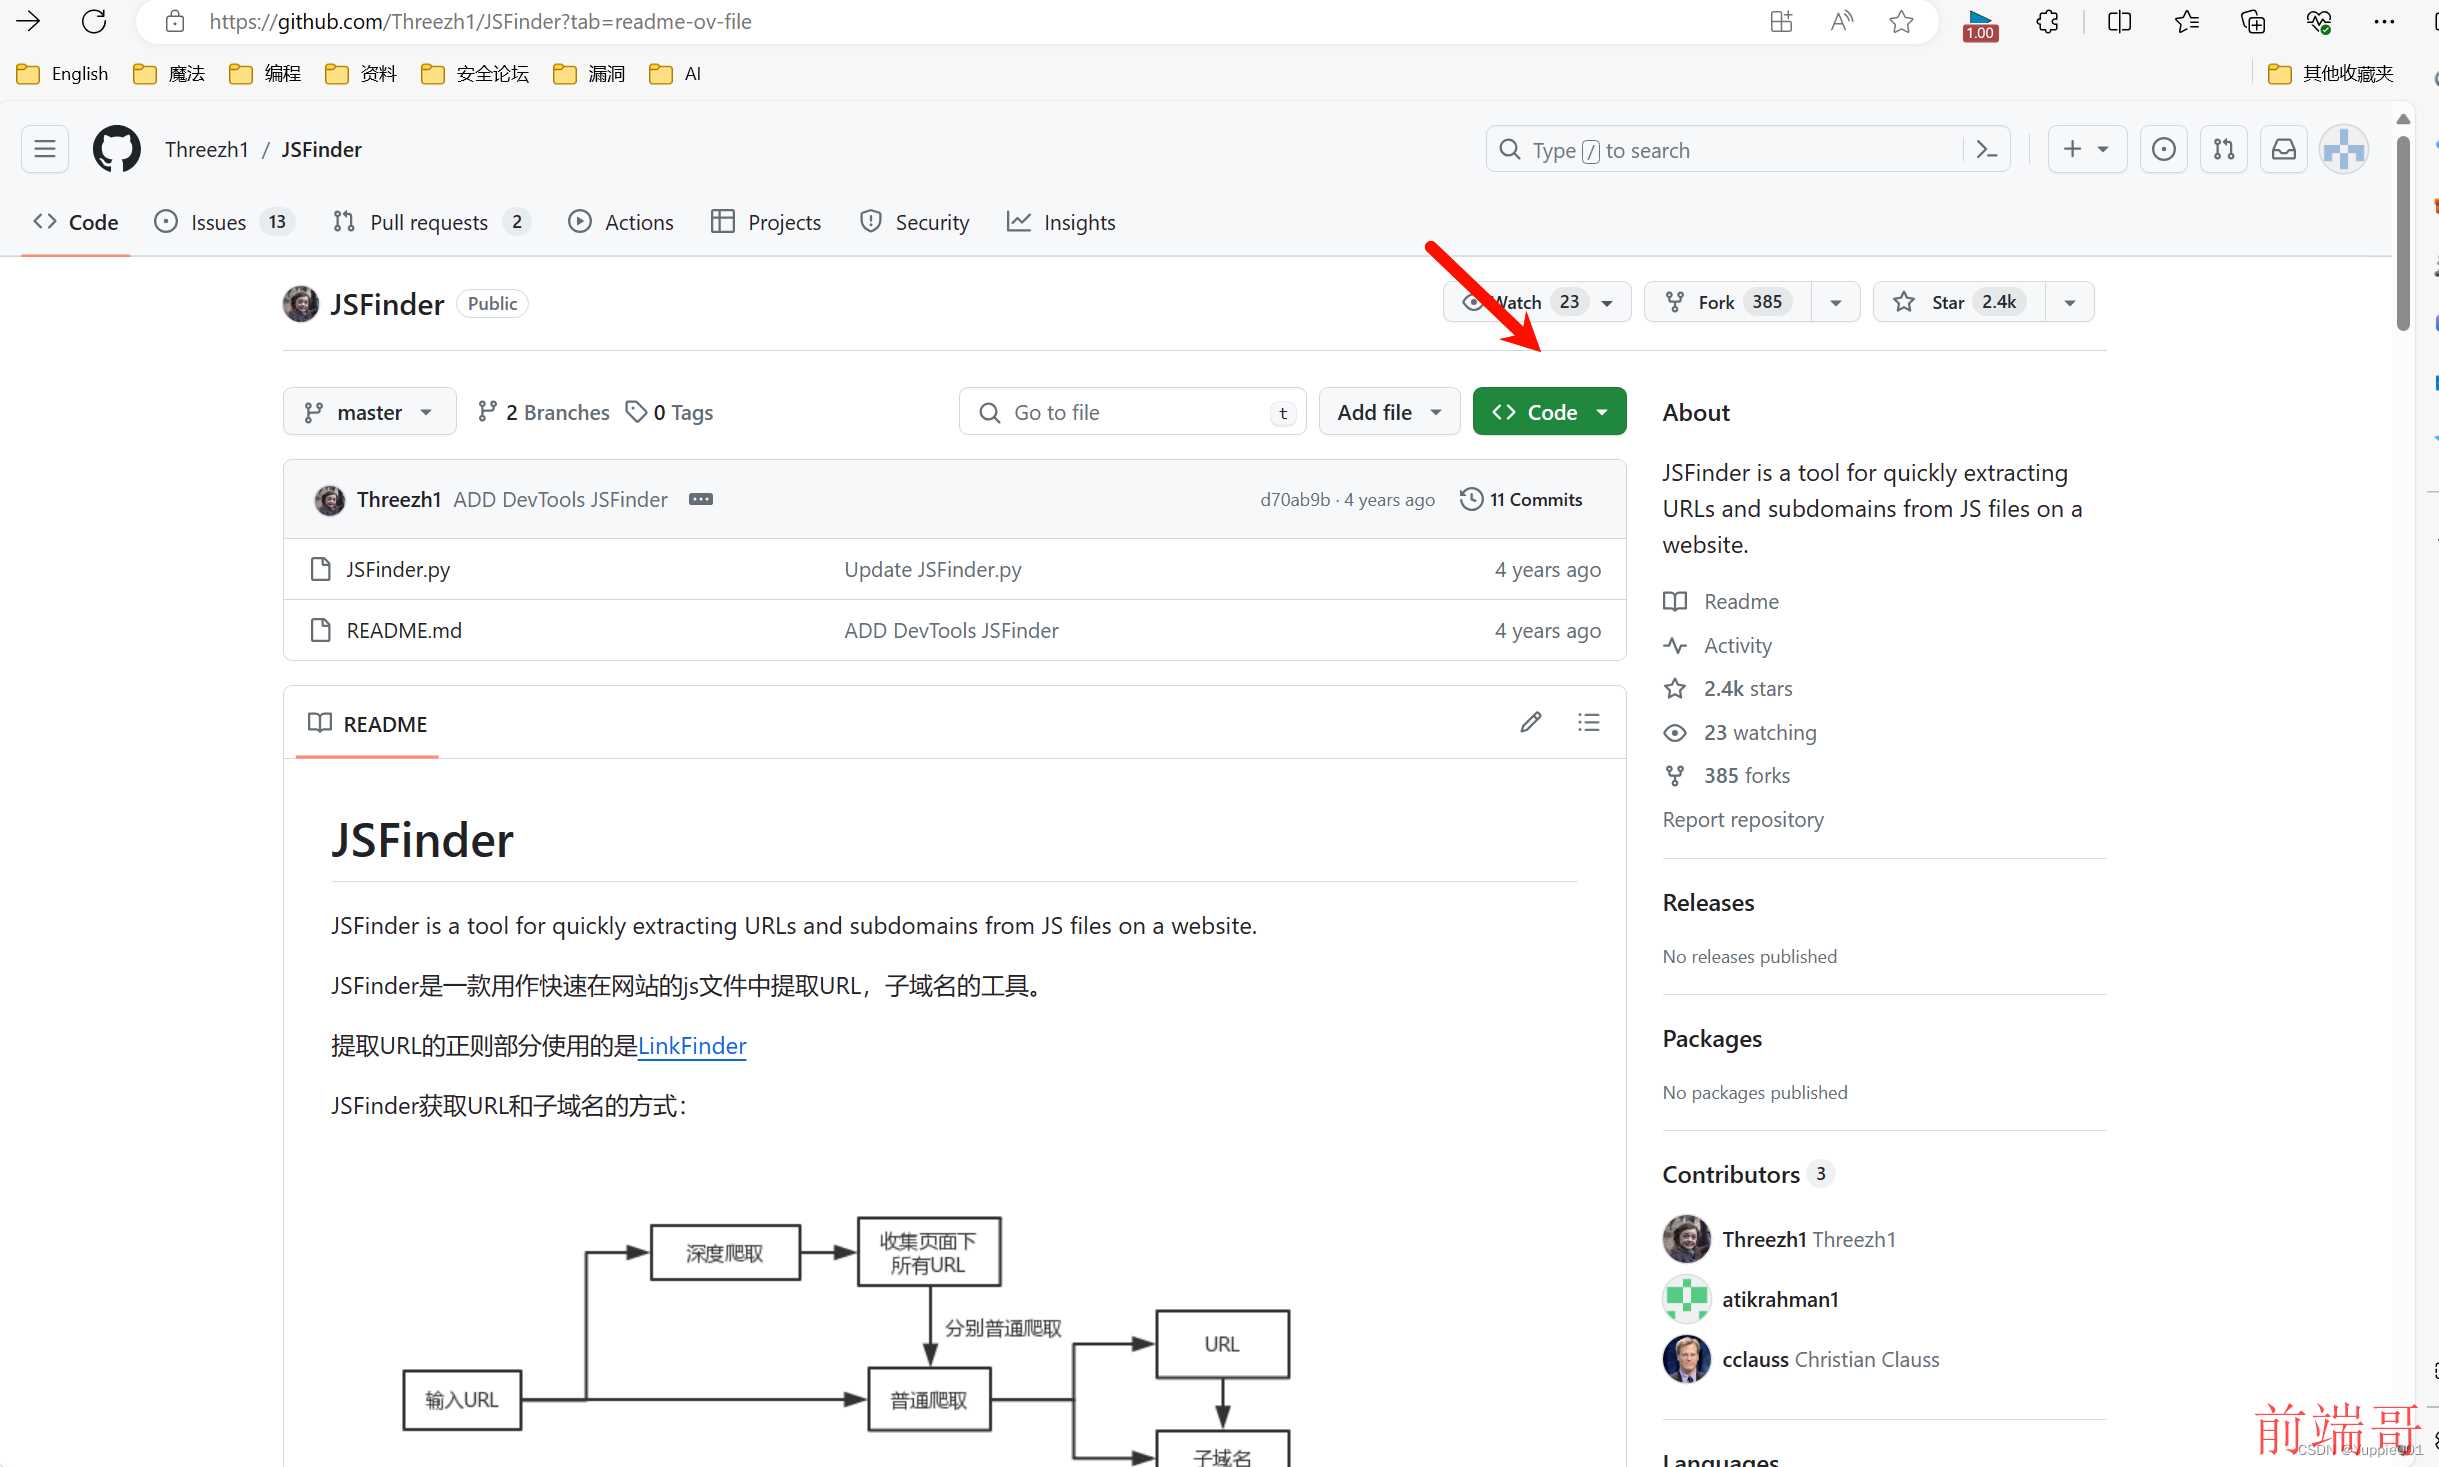Screen dimensions: 2439x1467
Task: Open contributor atikrahman1 profile
Action: point(1780,1300)
